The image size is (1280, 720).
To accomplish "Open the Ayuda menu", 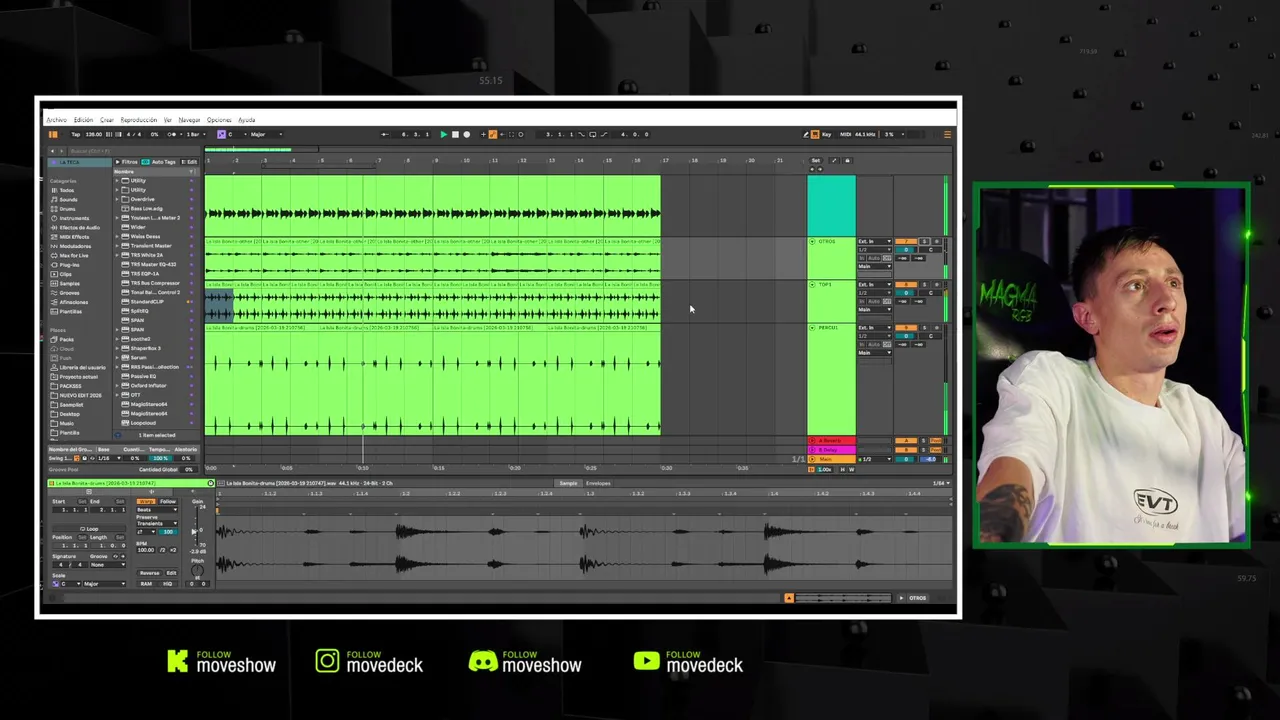I will (246, 120).
